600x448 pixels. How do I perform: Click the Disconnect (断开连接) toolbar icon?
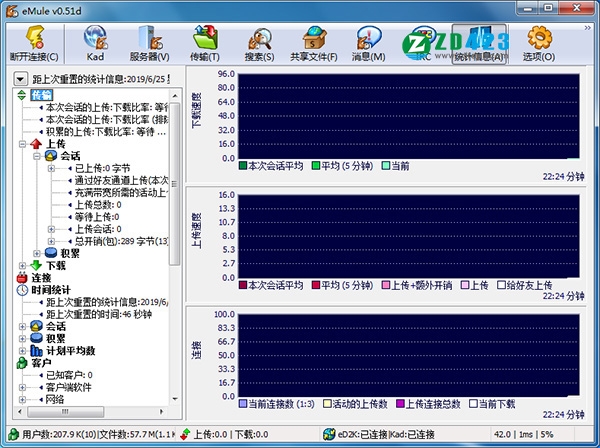tap(31, 43)
